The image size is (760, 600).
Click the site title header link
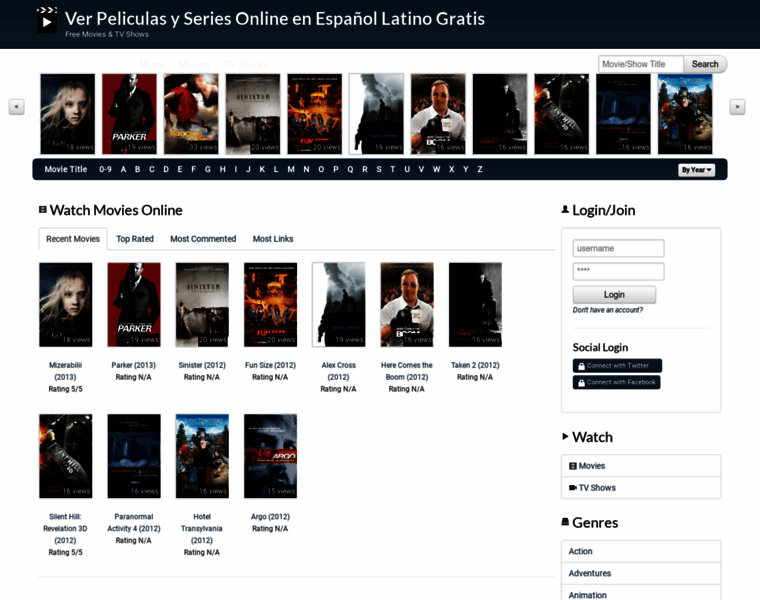[x=275, y=18]
